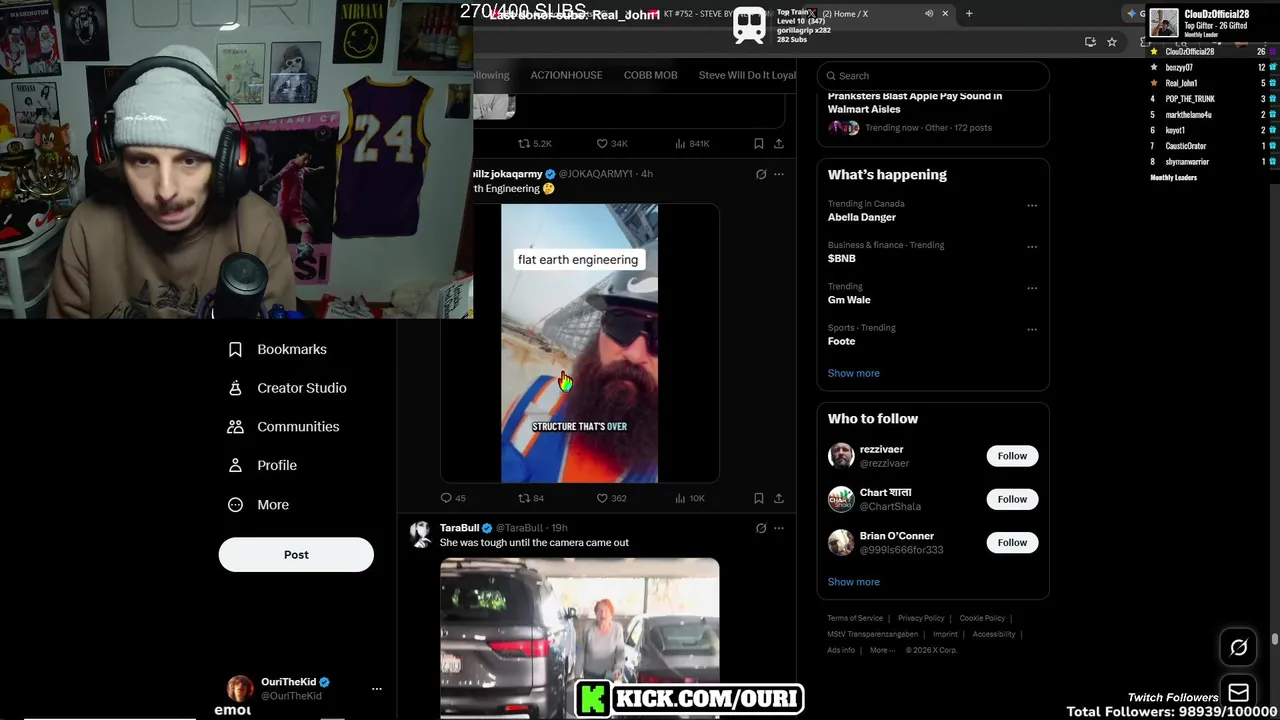Open the @JOKAQARMY1 handle link
The image size is (1280, 720).
pos(595,174)
